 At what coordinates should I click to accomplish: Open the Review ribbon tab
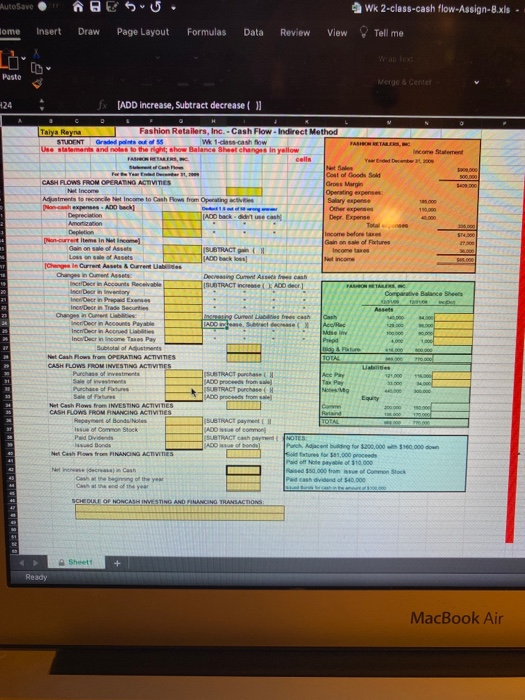(295, 33)
